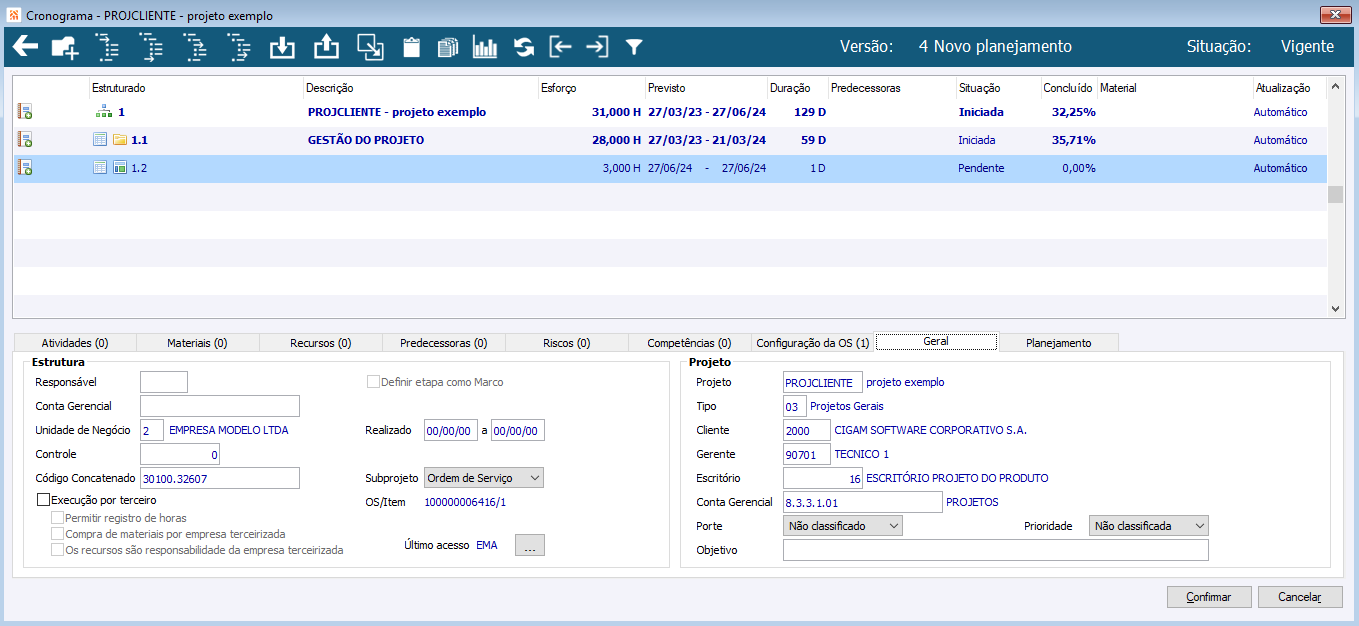Click the bracket left-arrow collapse icon
The image size is (1359, 626).
(561, 47)
